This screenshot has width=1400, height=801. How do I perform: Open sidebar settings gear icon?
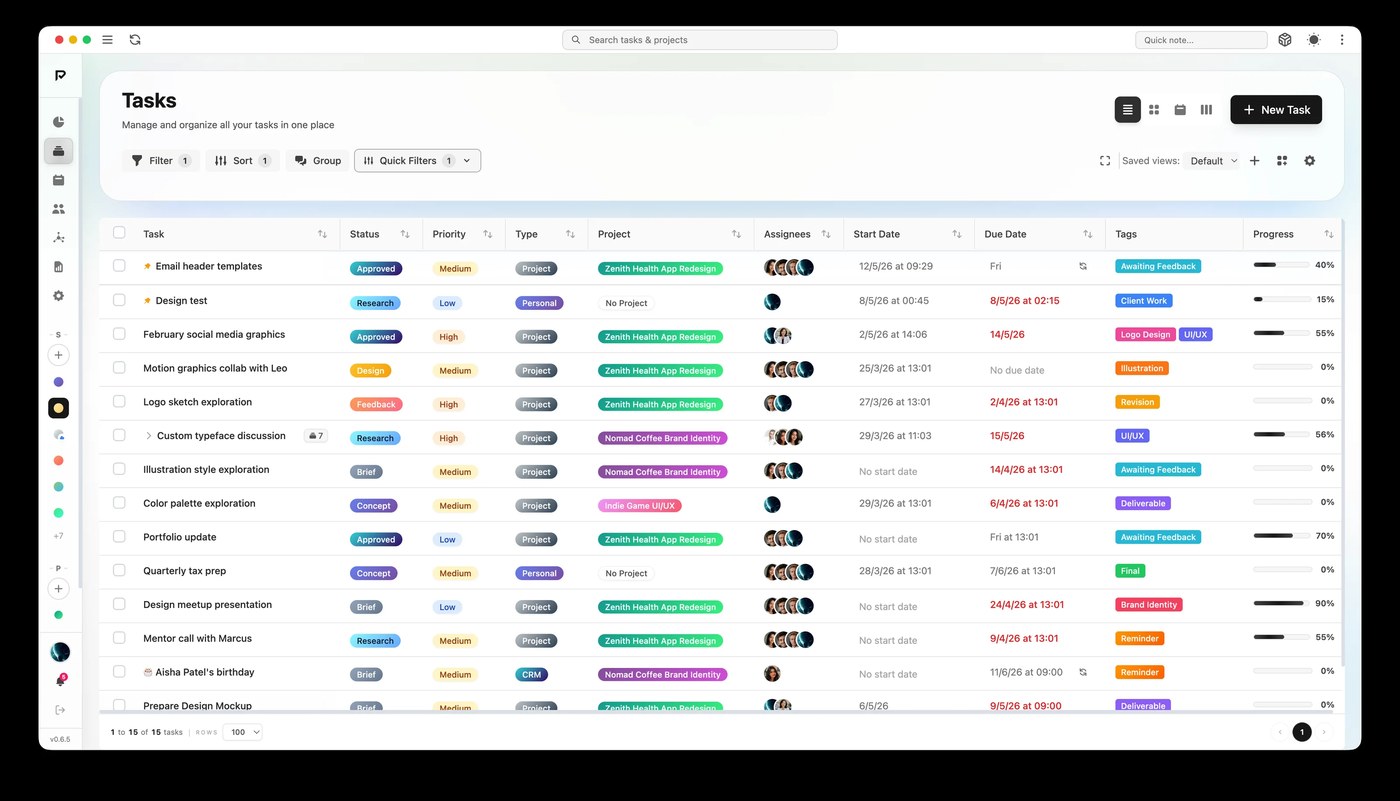click(x=58, y=296)
